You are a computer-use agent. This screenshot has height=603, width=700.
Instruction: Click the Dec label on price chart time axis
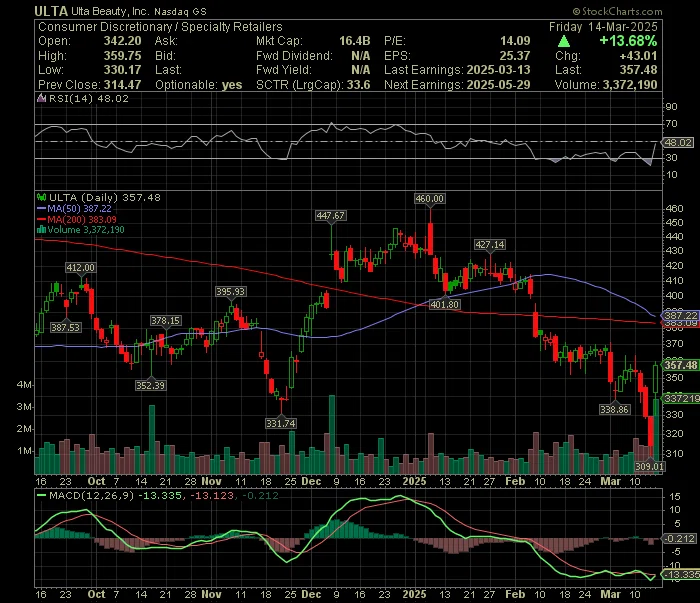tap(311, 482)
